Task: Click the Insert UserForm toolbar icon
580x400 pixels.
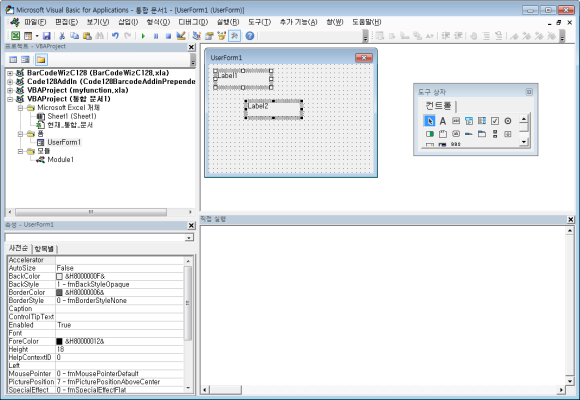Action: click(28, 36)
